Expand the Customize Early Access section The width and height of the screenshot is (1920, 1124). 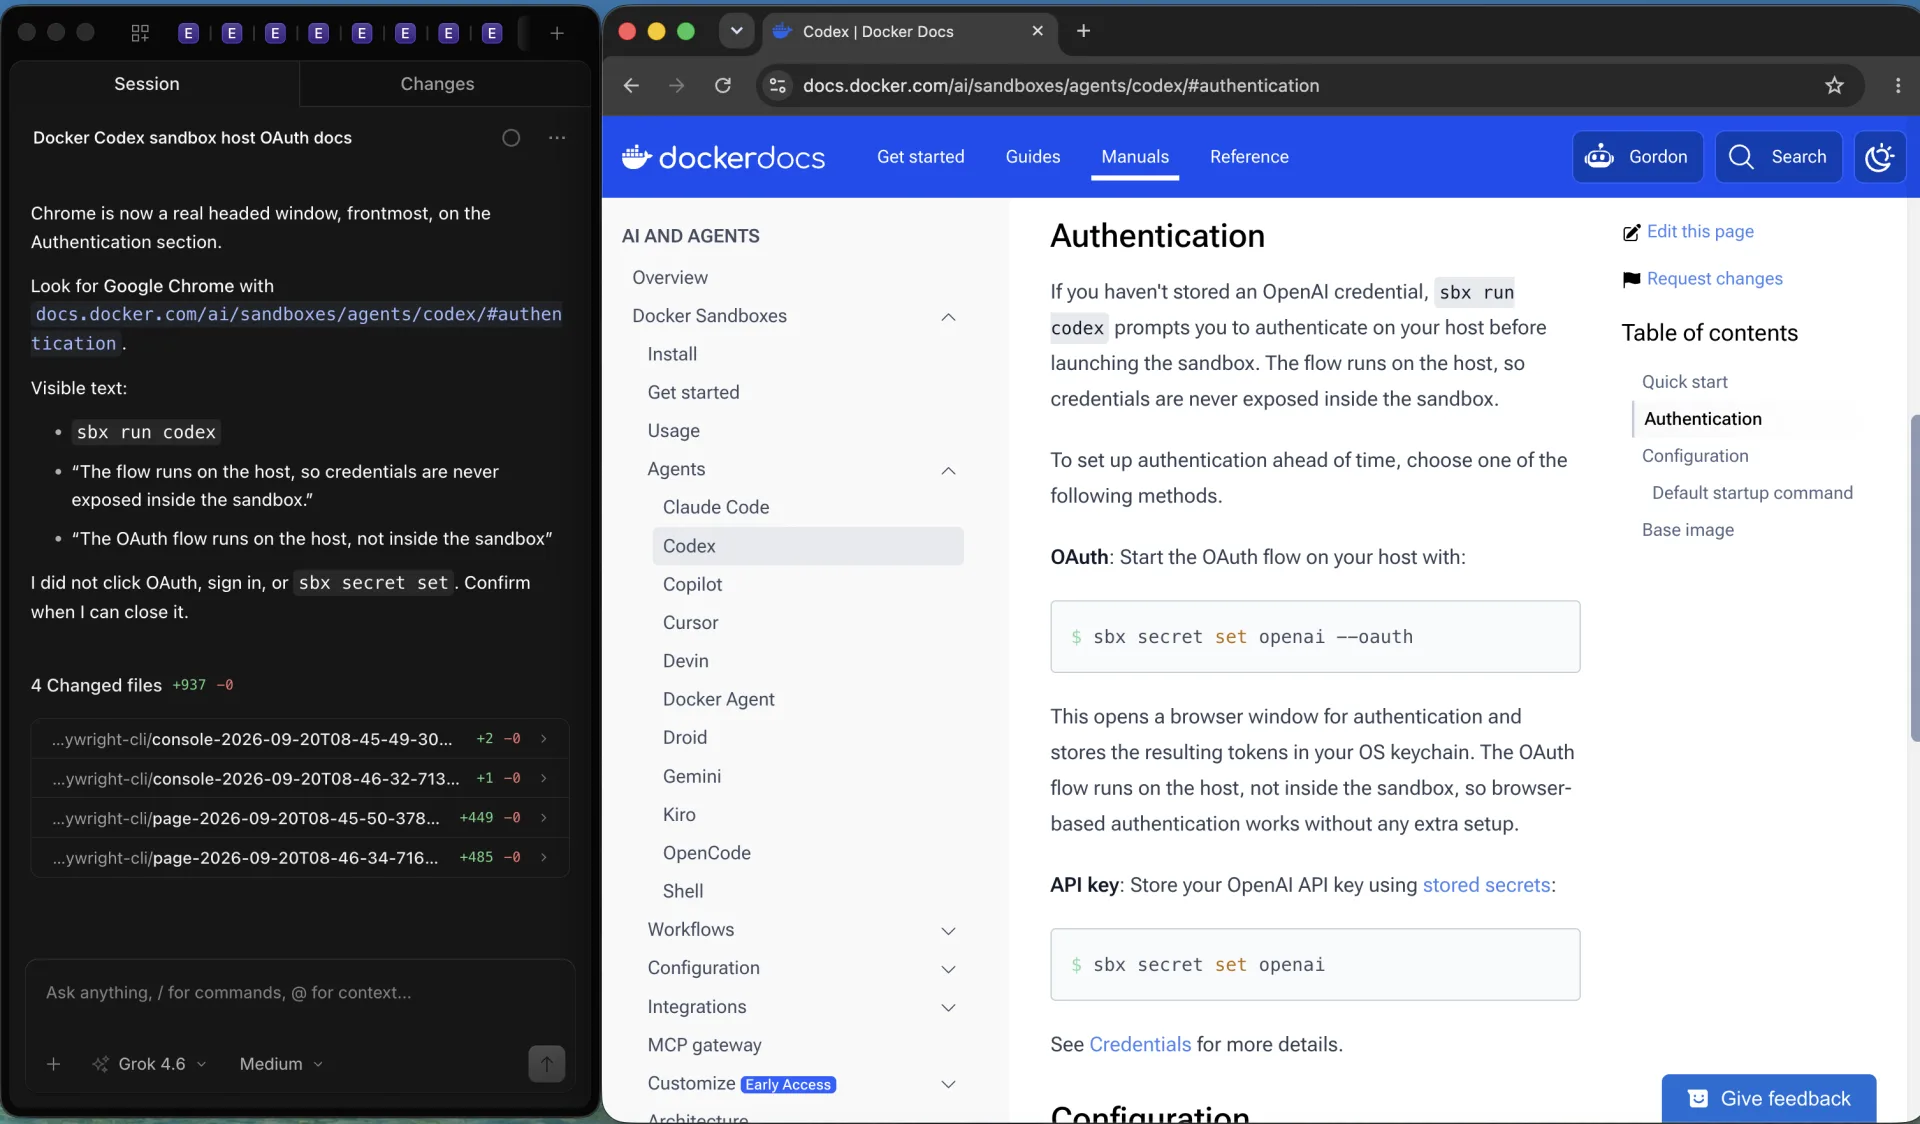click(948, 1085)
